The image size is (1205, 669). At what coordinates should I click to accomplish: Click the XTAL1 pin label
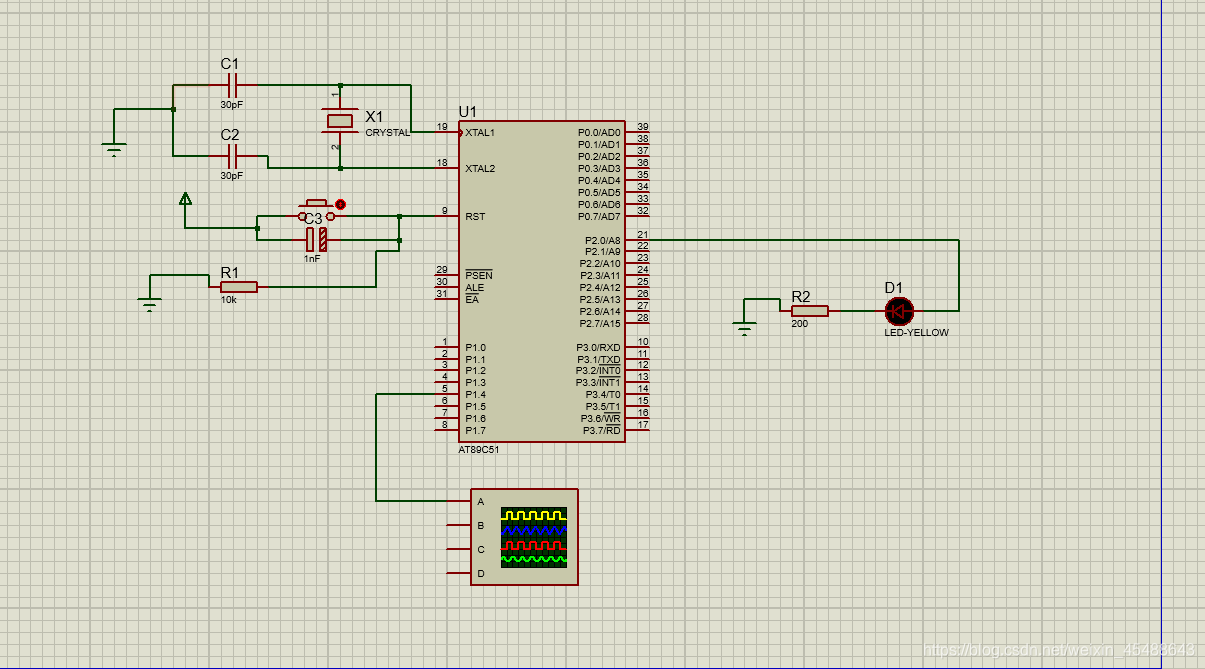480,133
